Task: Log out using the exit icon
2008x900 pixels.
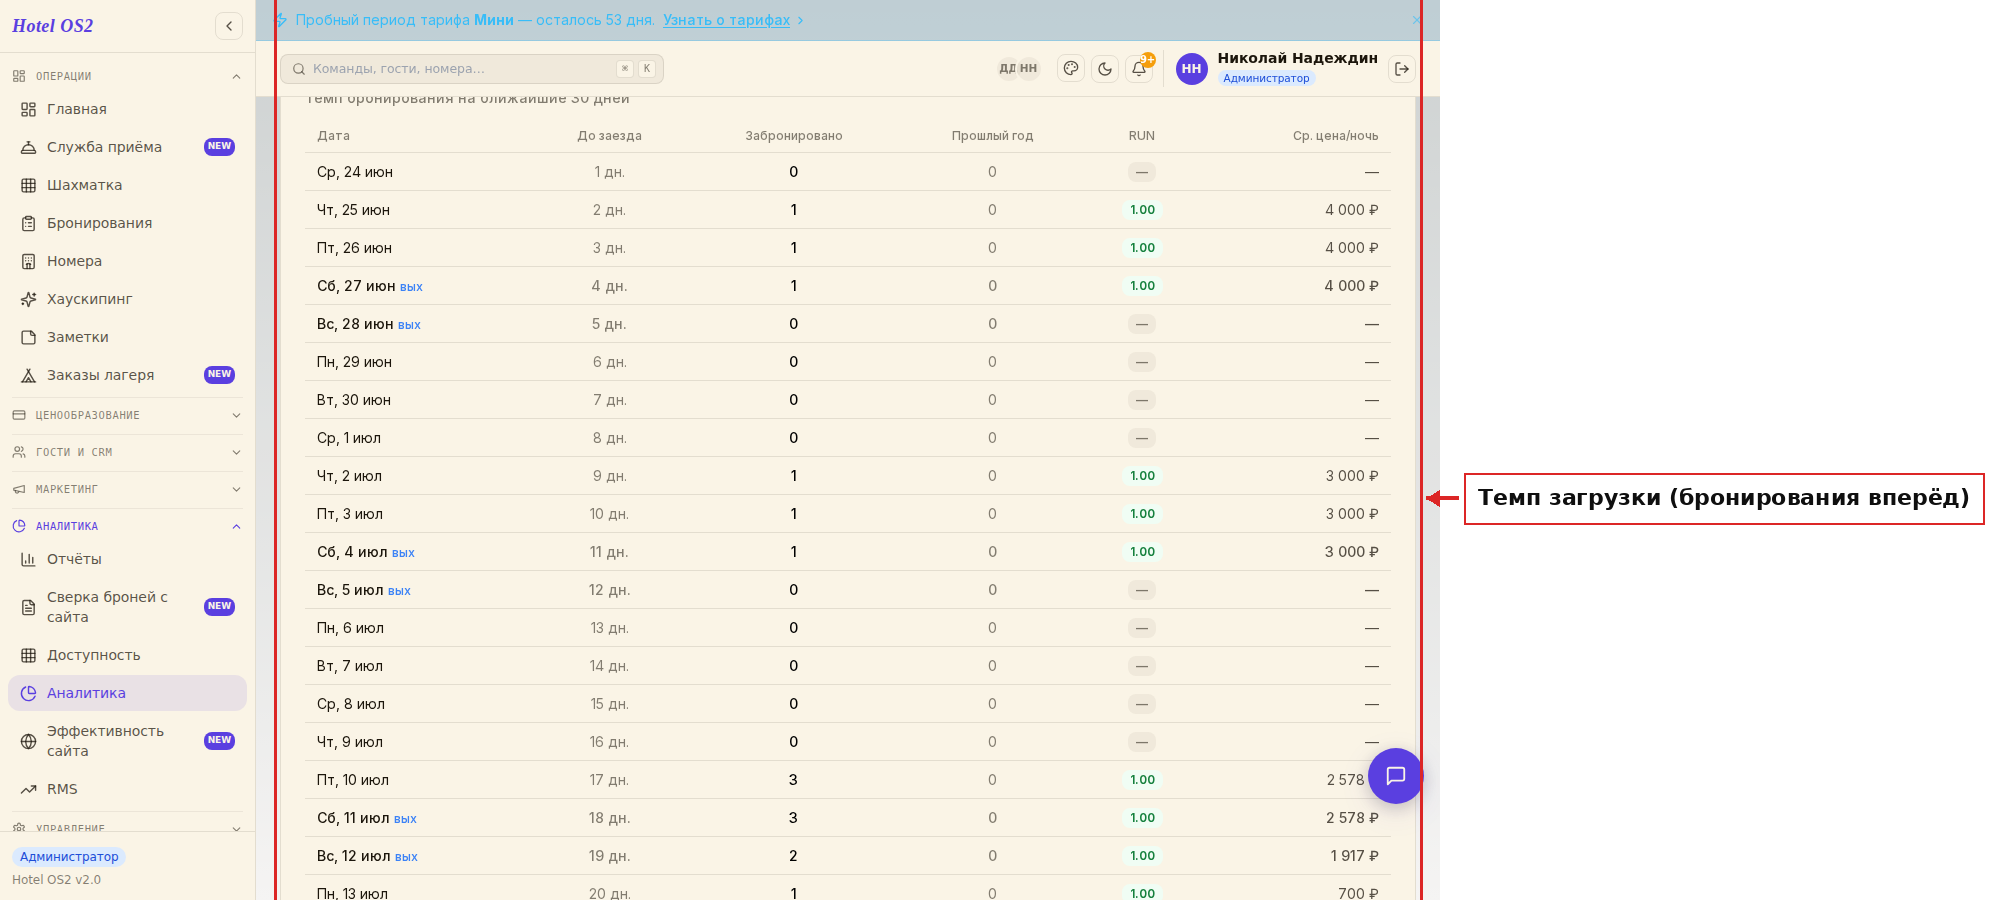Action: click(x=1402, y=69)
